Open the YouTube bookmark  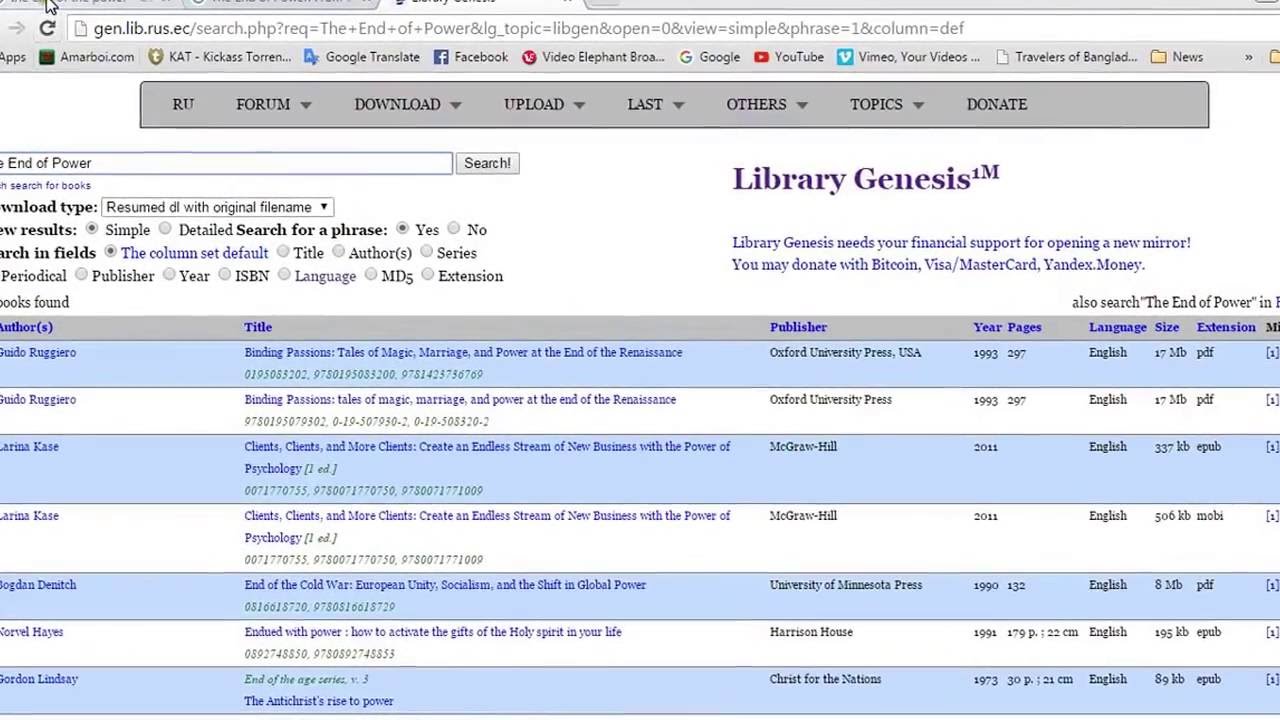tap(789, 57)
